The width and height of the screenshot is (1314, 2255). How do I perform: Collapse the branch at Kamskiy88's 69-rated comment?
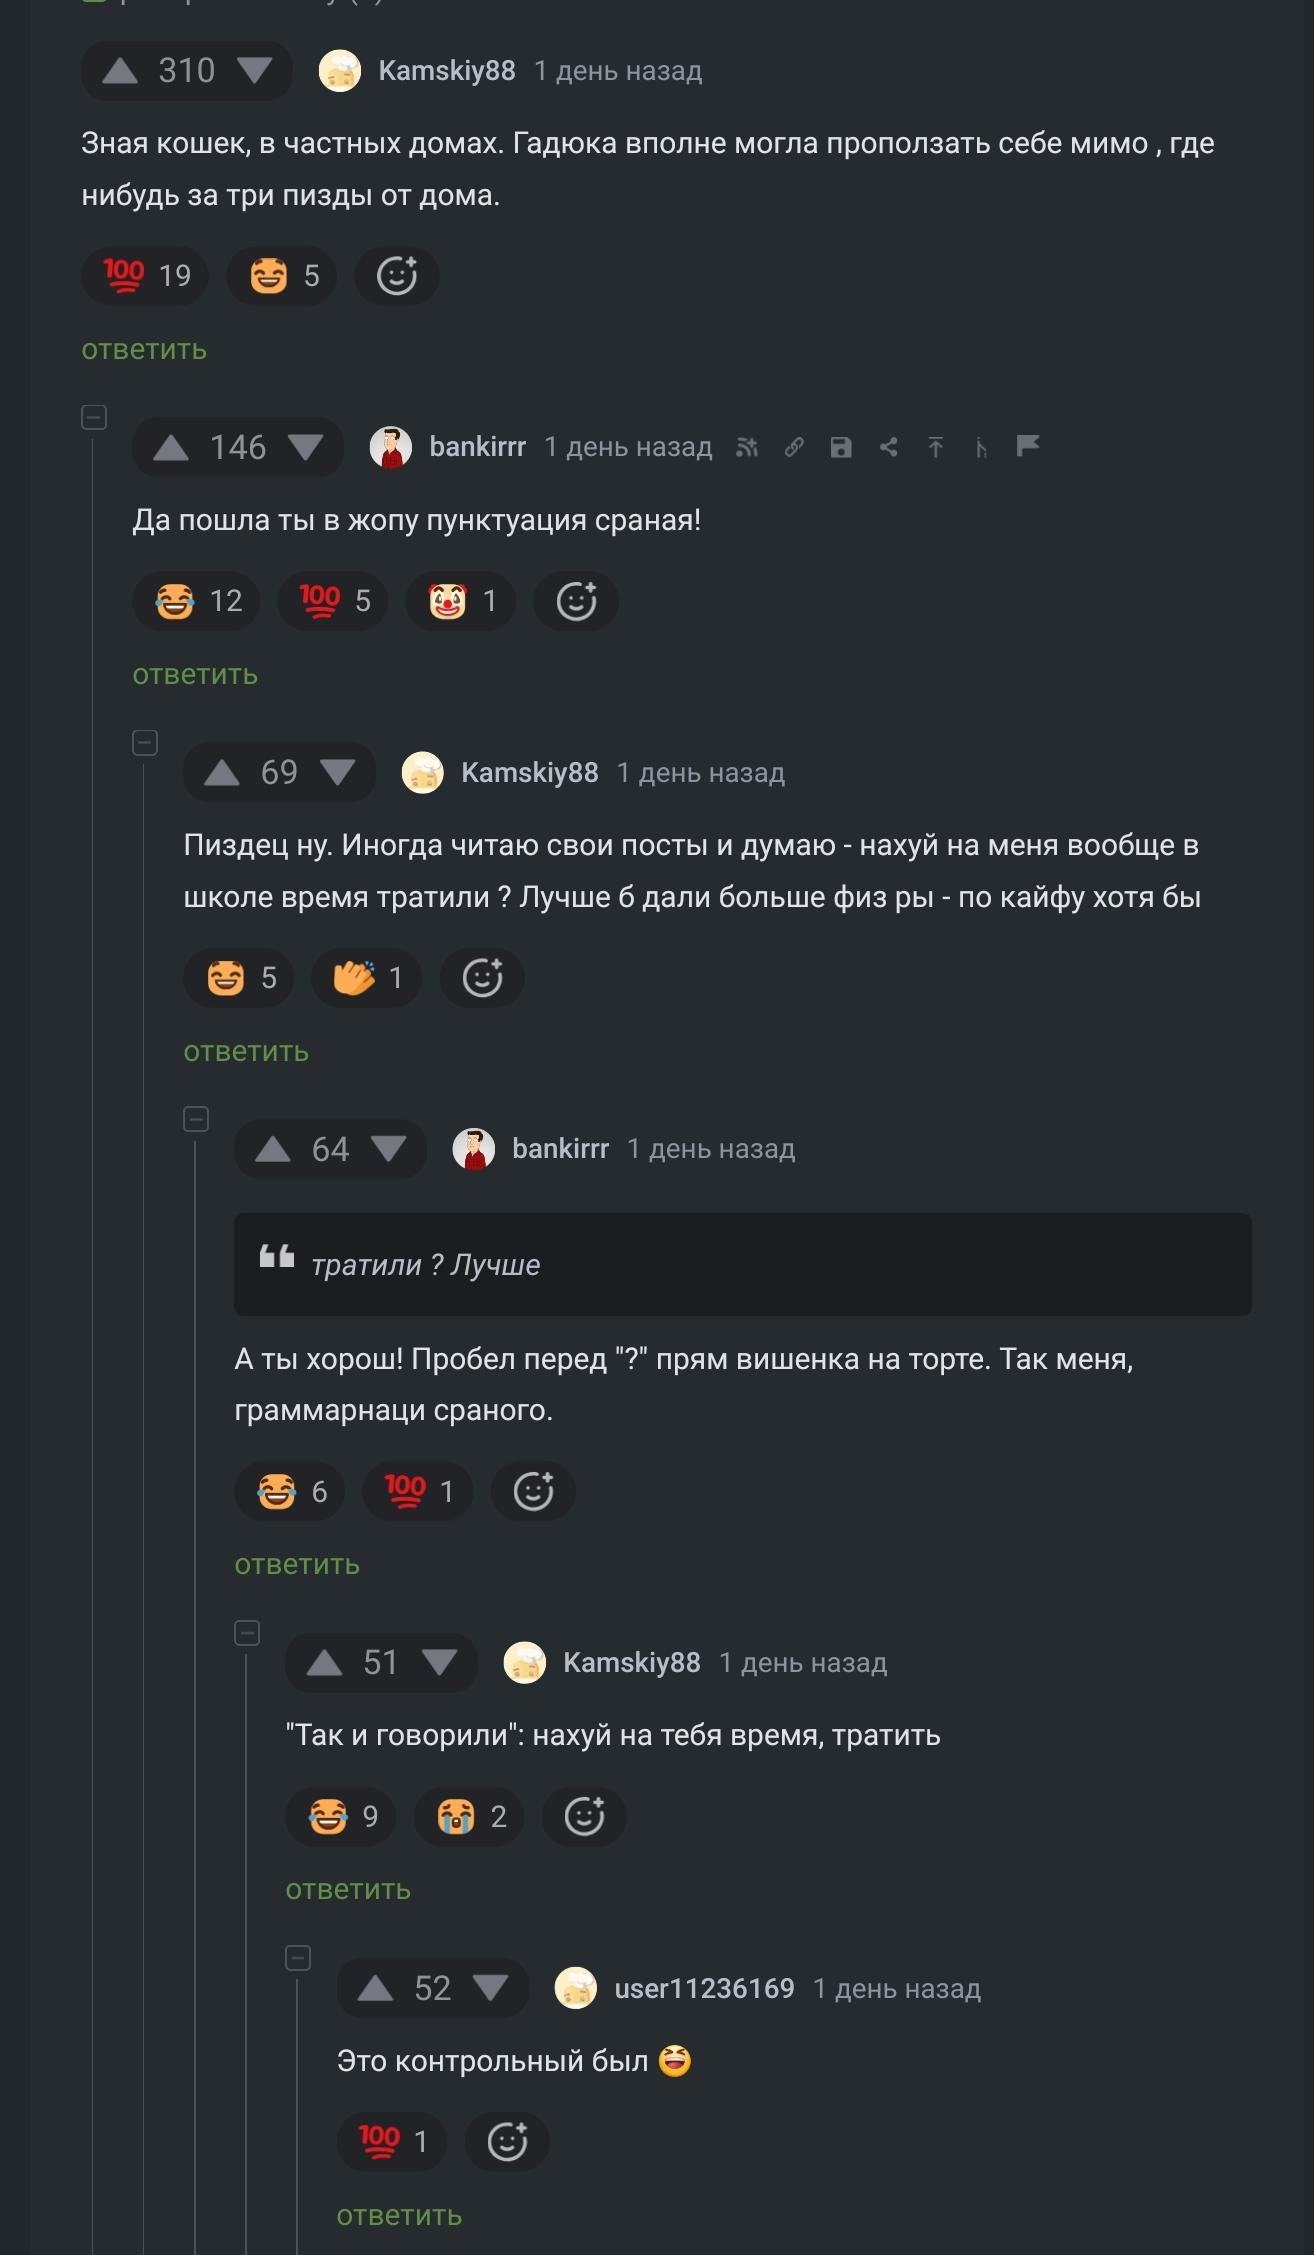145,743
